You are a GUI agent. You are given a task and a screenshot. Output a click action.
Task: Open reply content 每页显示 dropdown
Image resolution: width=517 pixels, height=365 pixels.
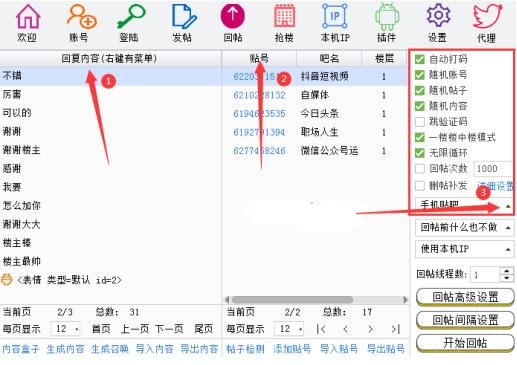pos(65,329)
